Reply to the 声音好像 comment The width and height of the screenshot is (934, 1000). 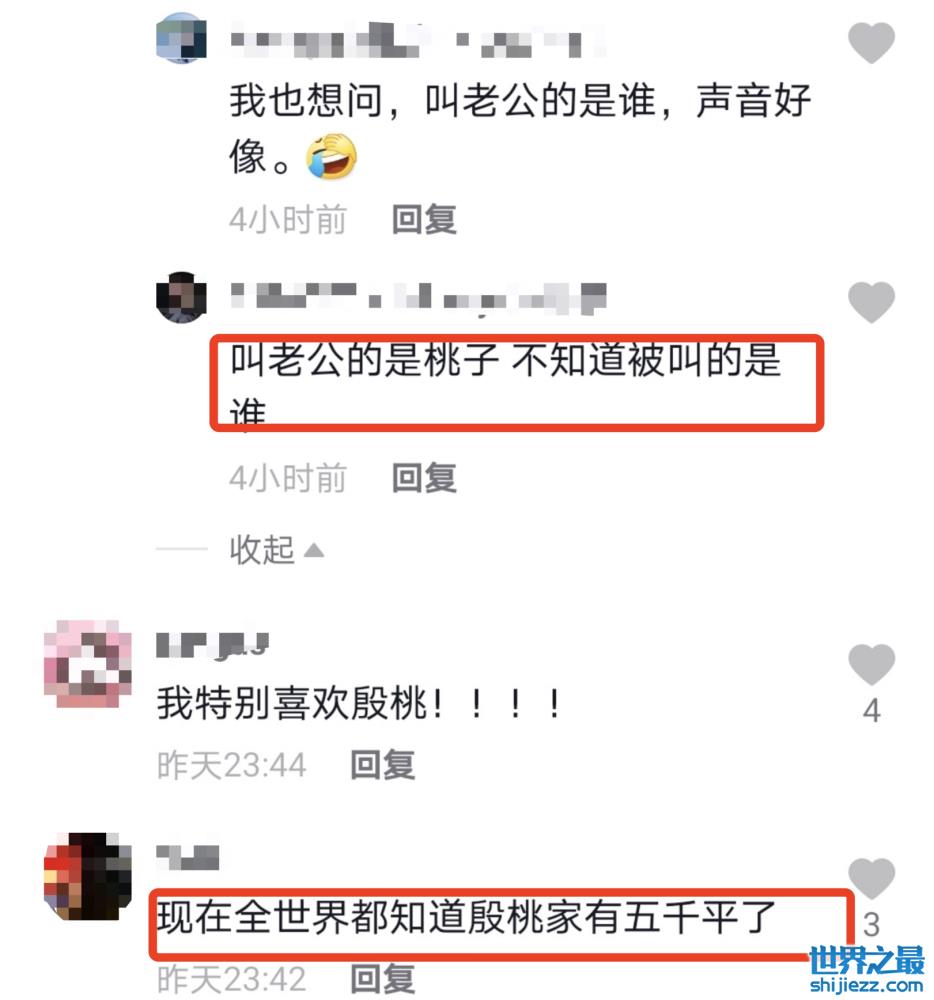pos(424,219)
